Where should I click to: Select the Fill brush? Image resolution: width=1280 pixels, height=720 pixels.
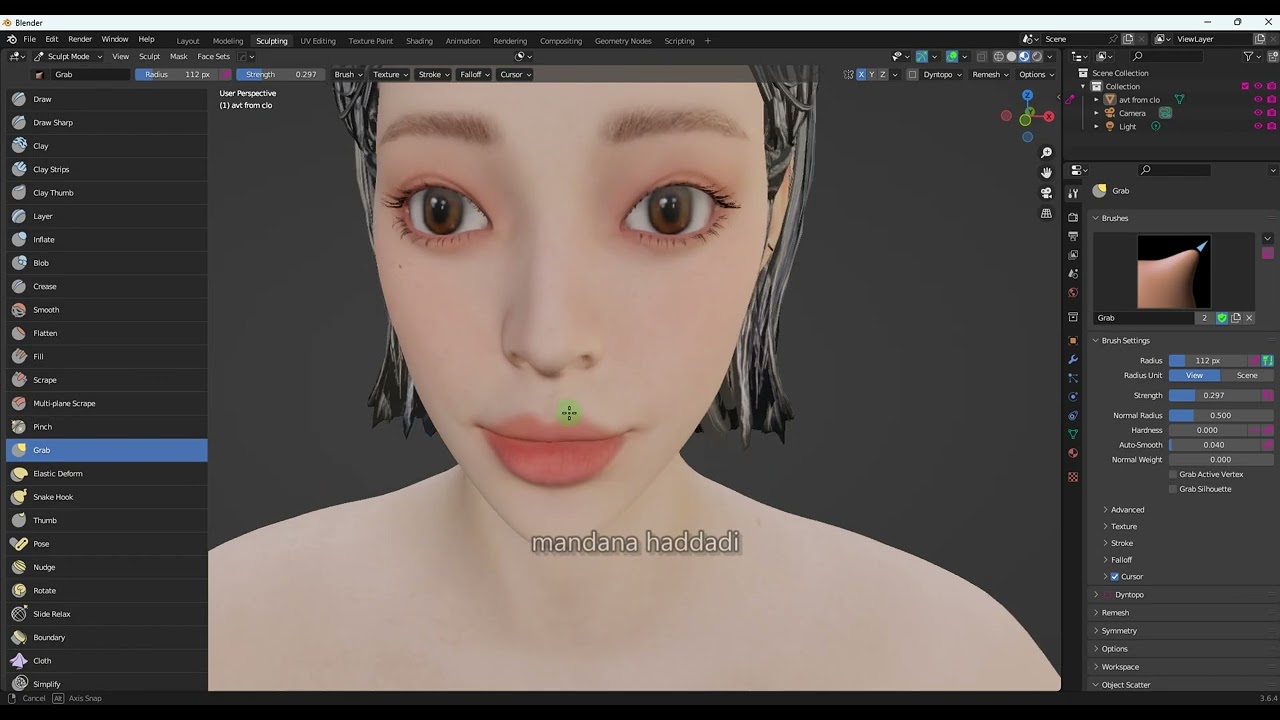(106, 356)
